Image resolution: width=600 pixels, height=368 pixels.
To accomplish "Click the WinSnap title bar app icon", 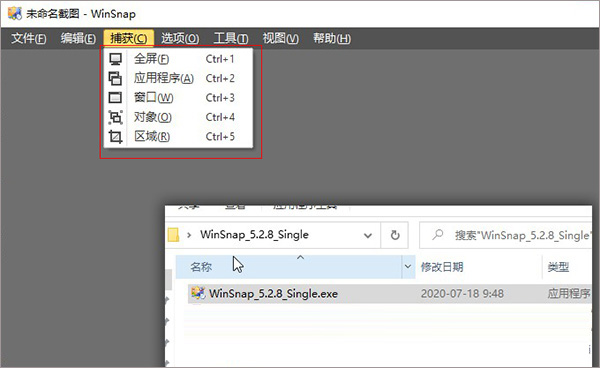I will pyautogui.click(x=15, y=13).
